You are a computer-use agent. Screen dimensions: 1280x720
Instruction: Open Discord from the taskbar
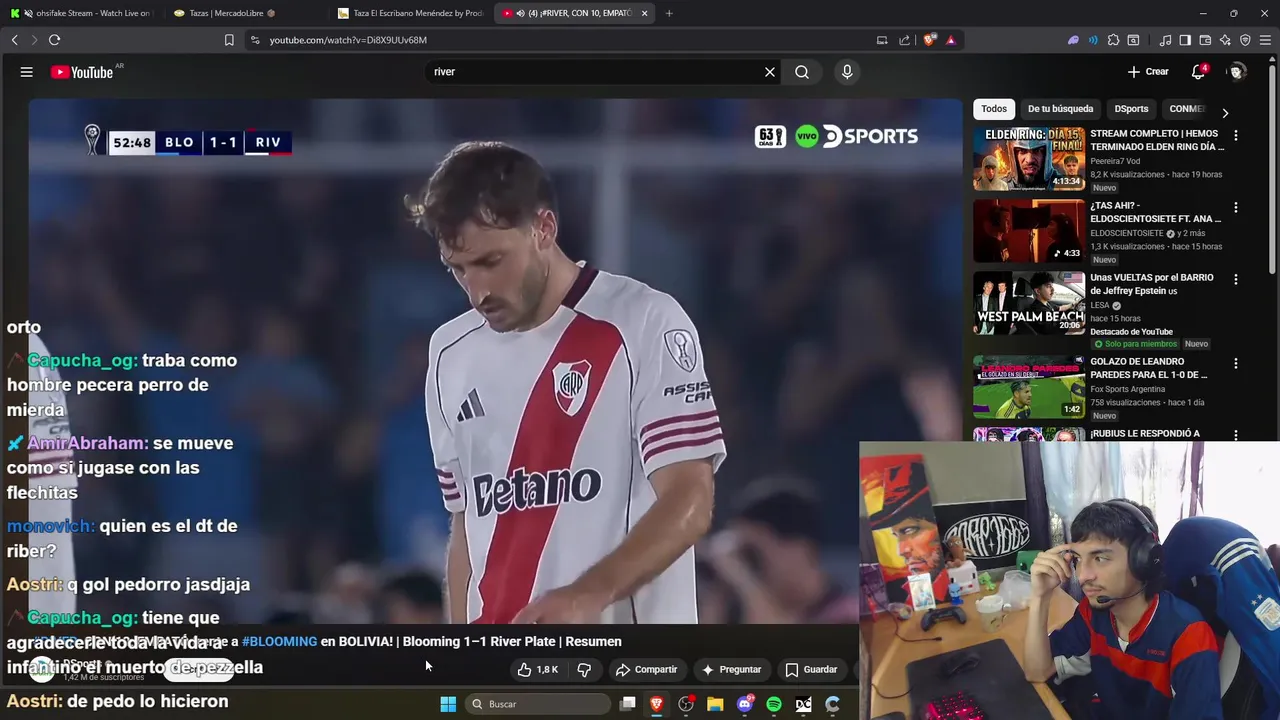click(744, 704)
